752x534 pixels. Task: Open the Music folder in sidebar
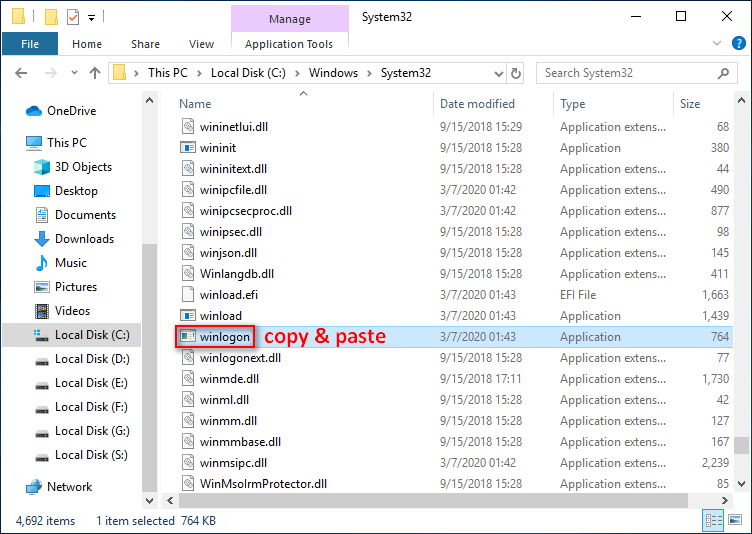coord(61,263)
